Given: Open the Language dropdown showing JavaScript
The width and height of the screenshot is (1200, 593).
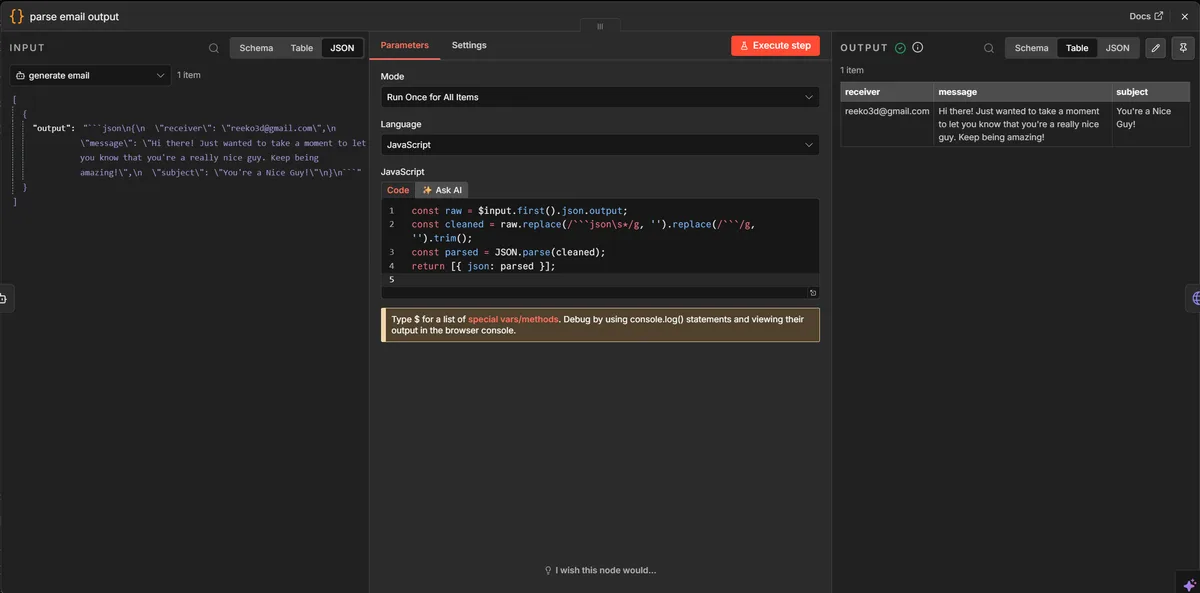Looking at the screenshot, I should [x=598, y=144].
